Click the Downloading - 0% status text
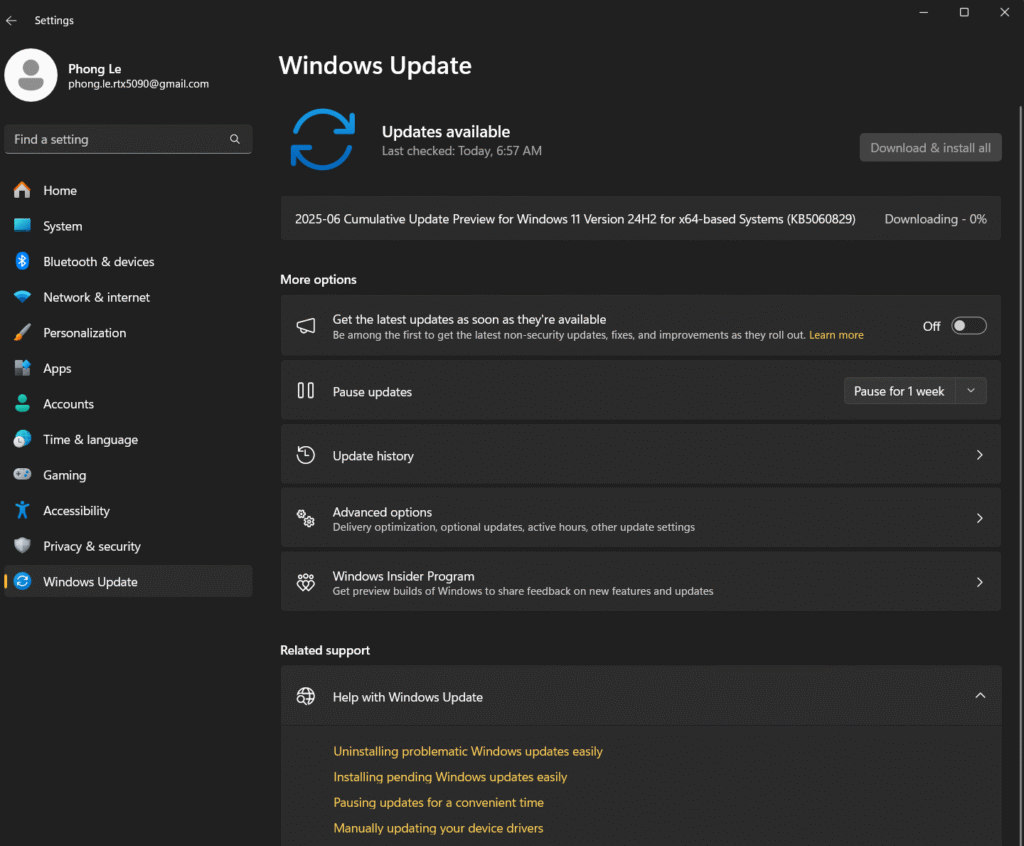The width and height of the screenshot is (1024, 846). click(935, 219)
